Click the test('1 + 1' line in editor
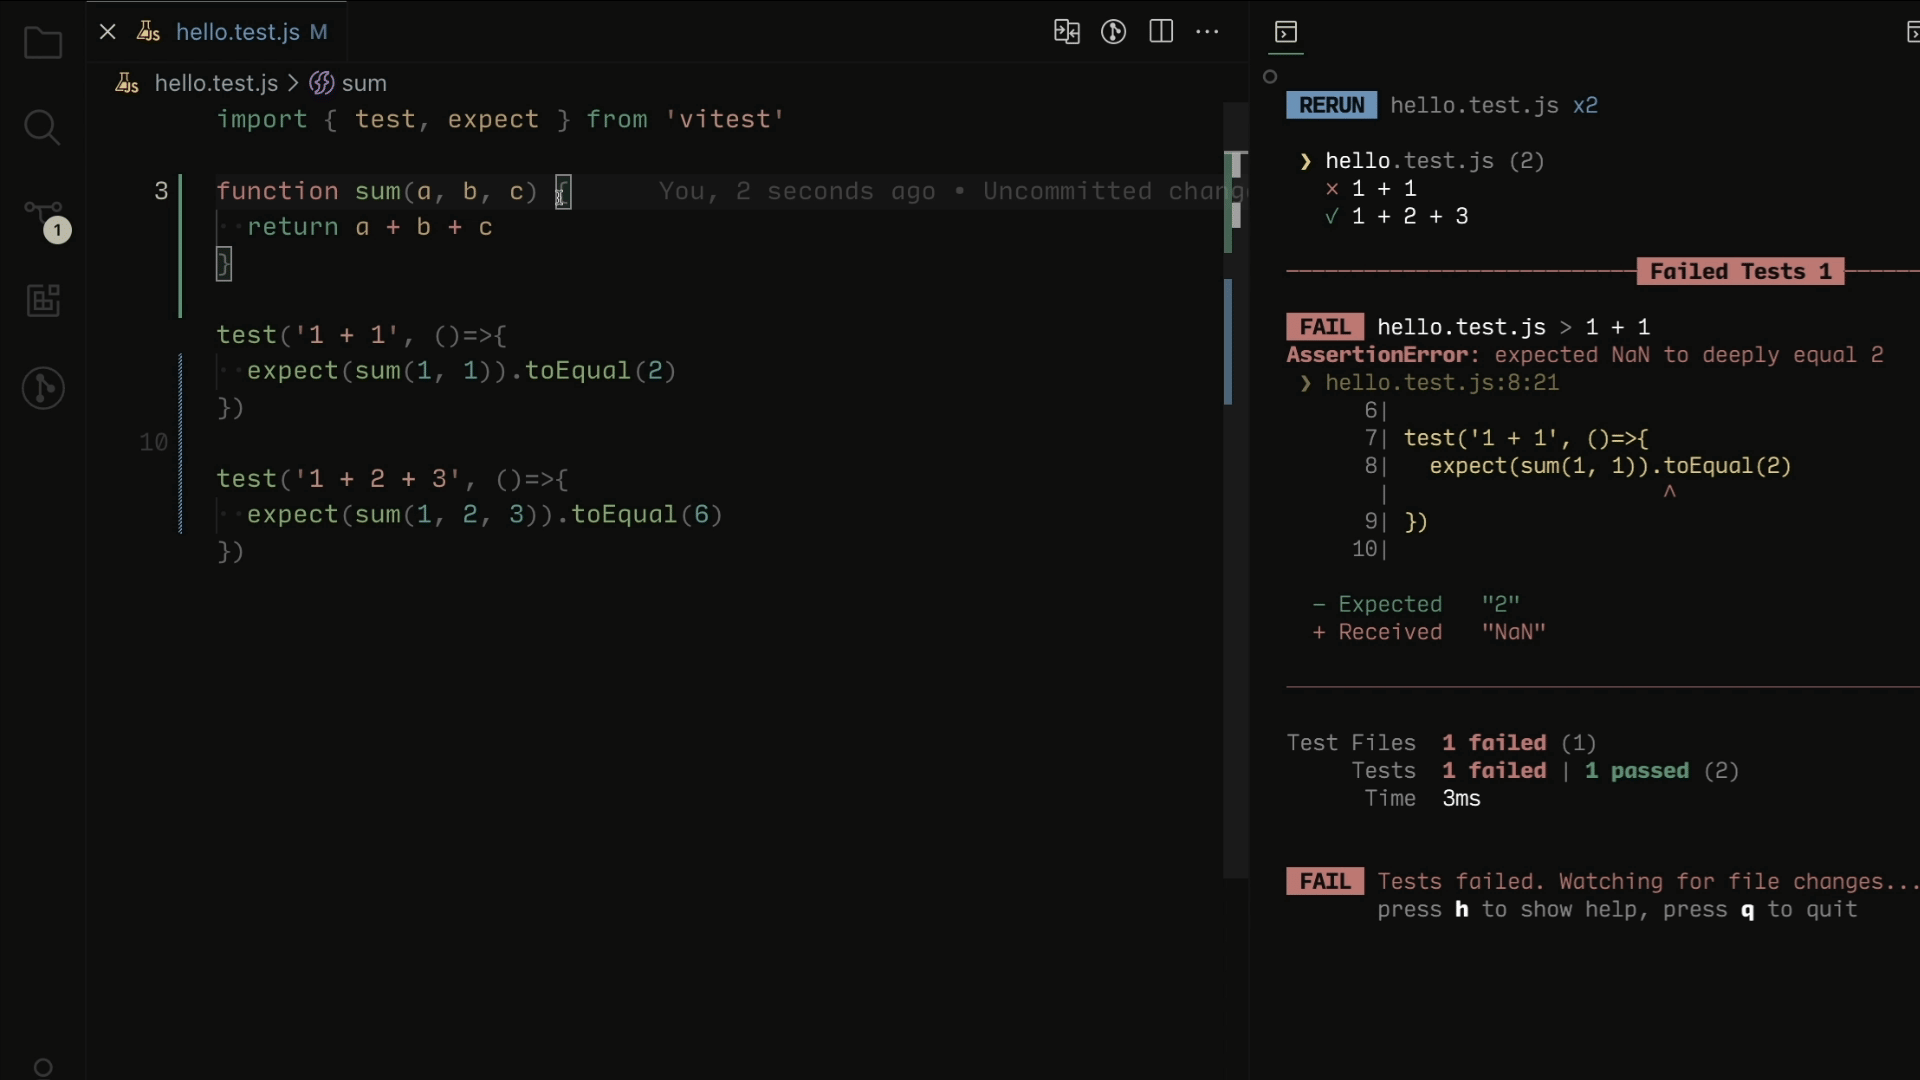 coord(362,335)
